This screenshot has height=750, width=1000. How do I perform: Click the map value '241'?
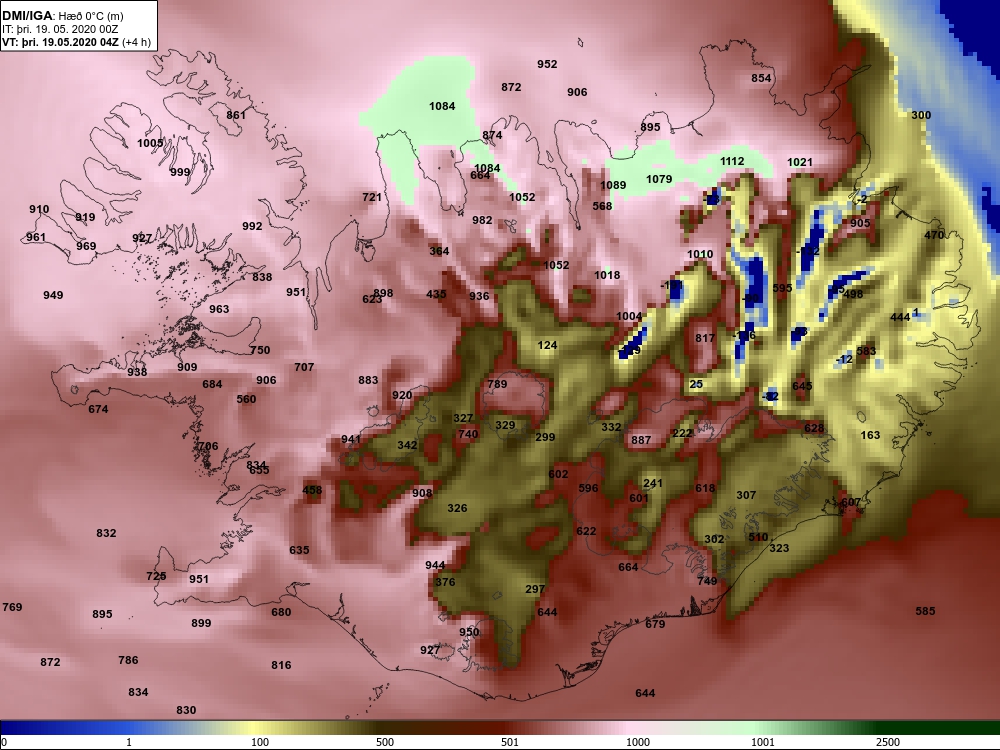click(652, 483)
